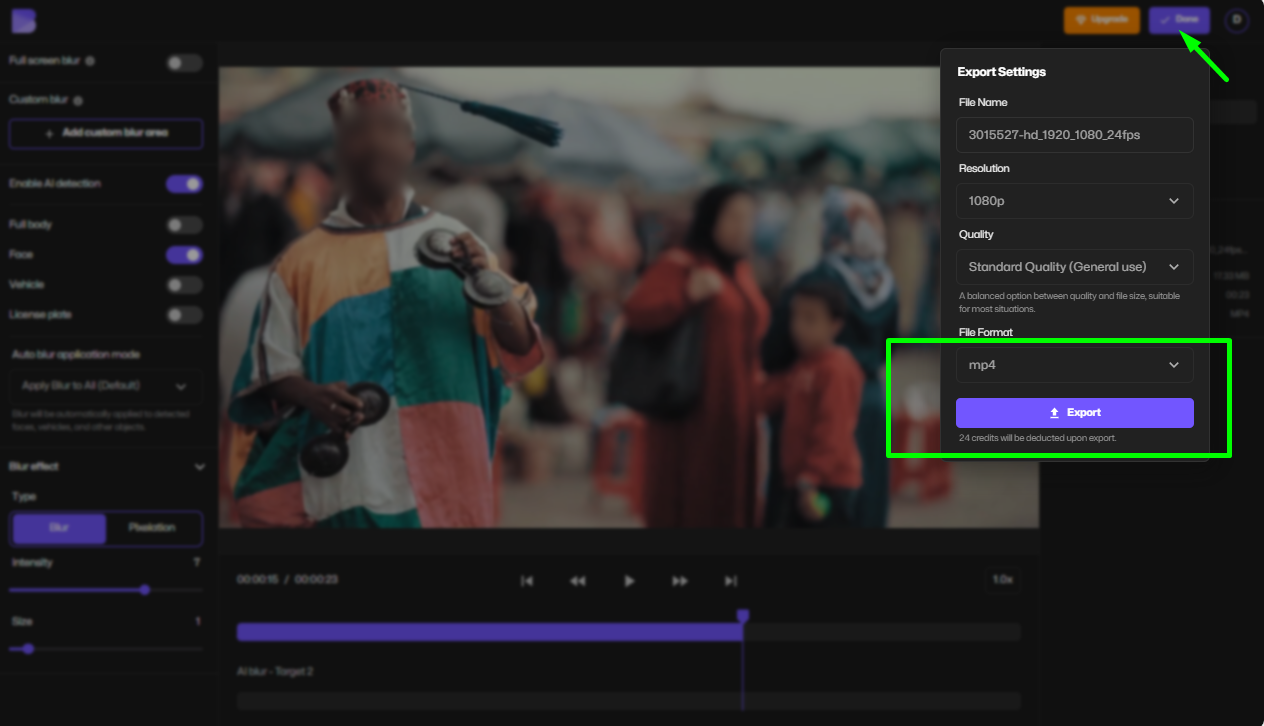Change the 1.0x playback speed
This screenshot has height=726, width=1264.
[1003, 580]
